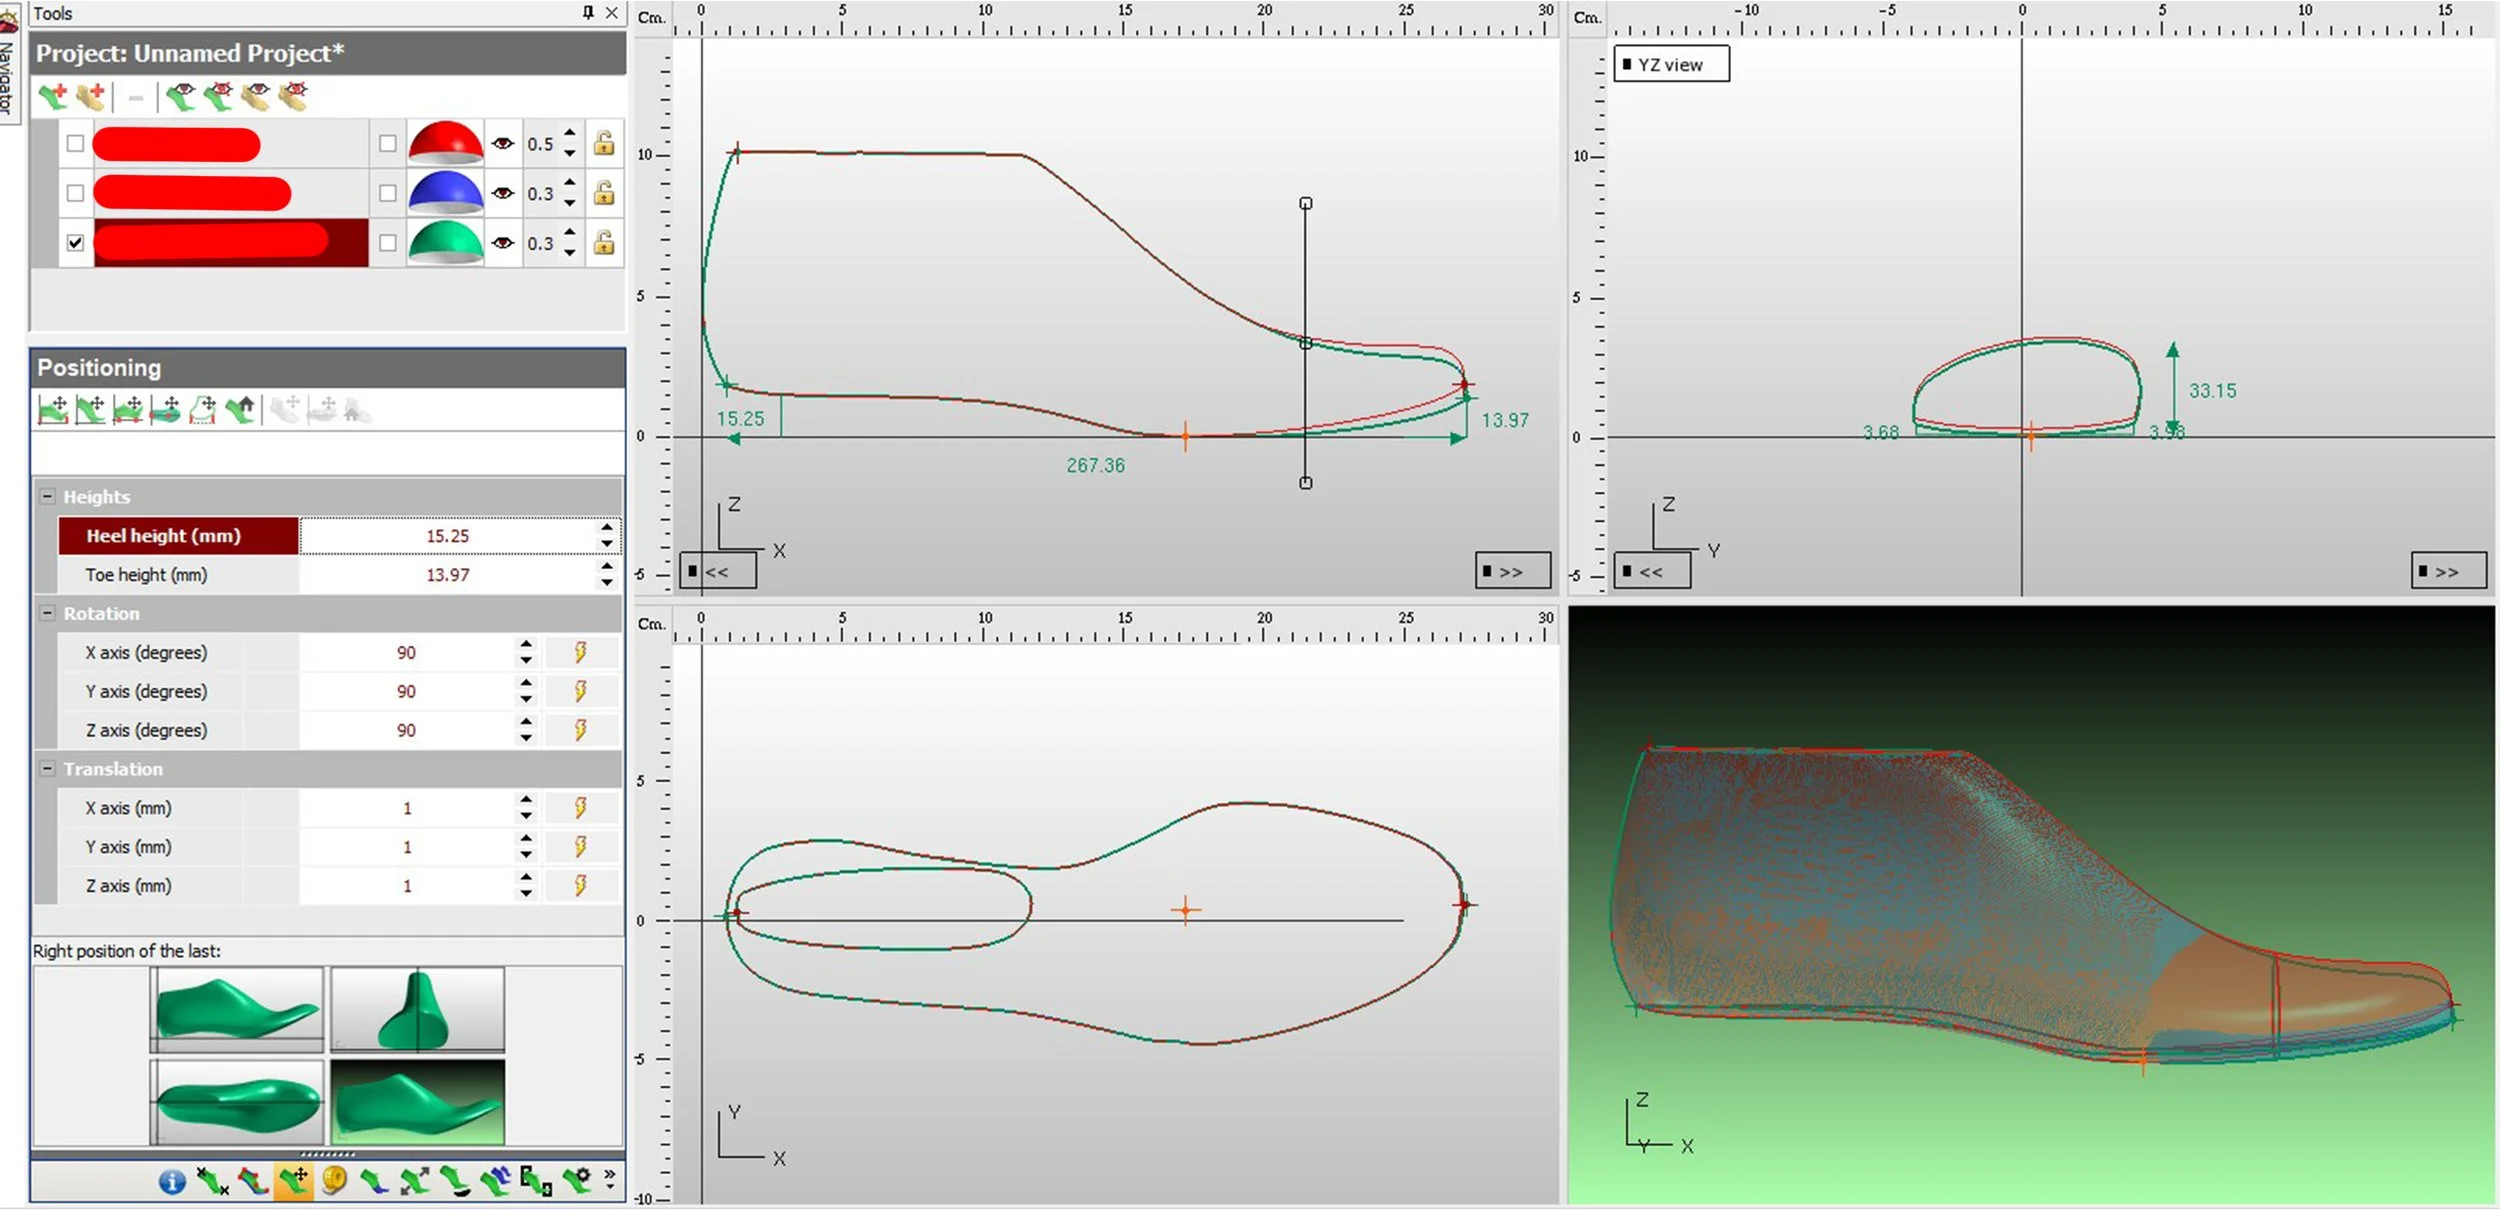Viewport: 2500px width, 1211px height.
Task: Collapse the Rotation section
Action: [x=47, y=613]
